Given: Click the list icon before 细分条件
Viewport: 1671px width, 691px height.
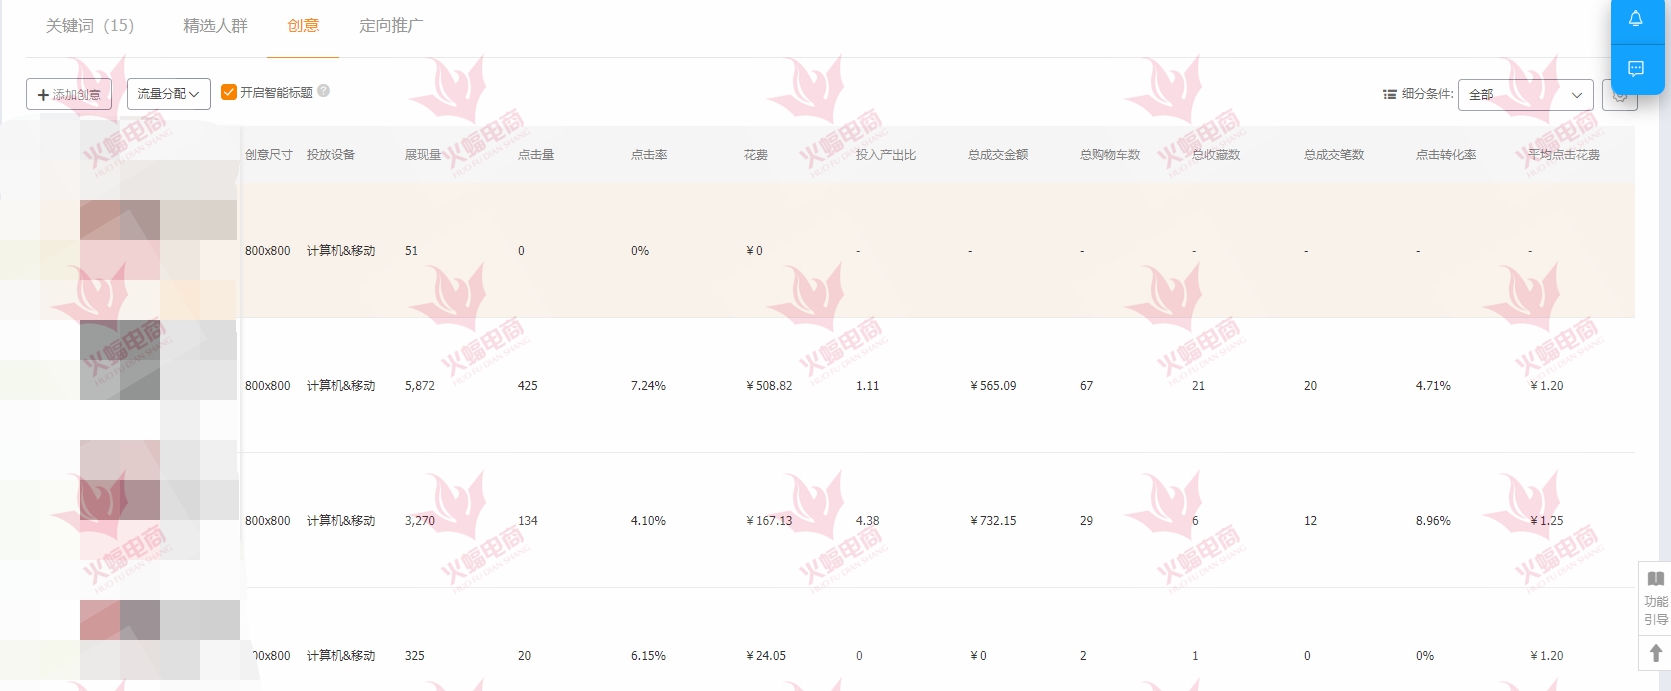Looking at the screenshot, I should (x=1389, y=94).
